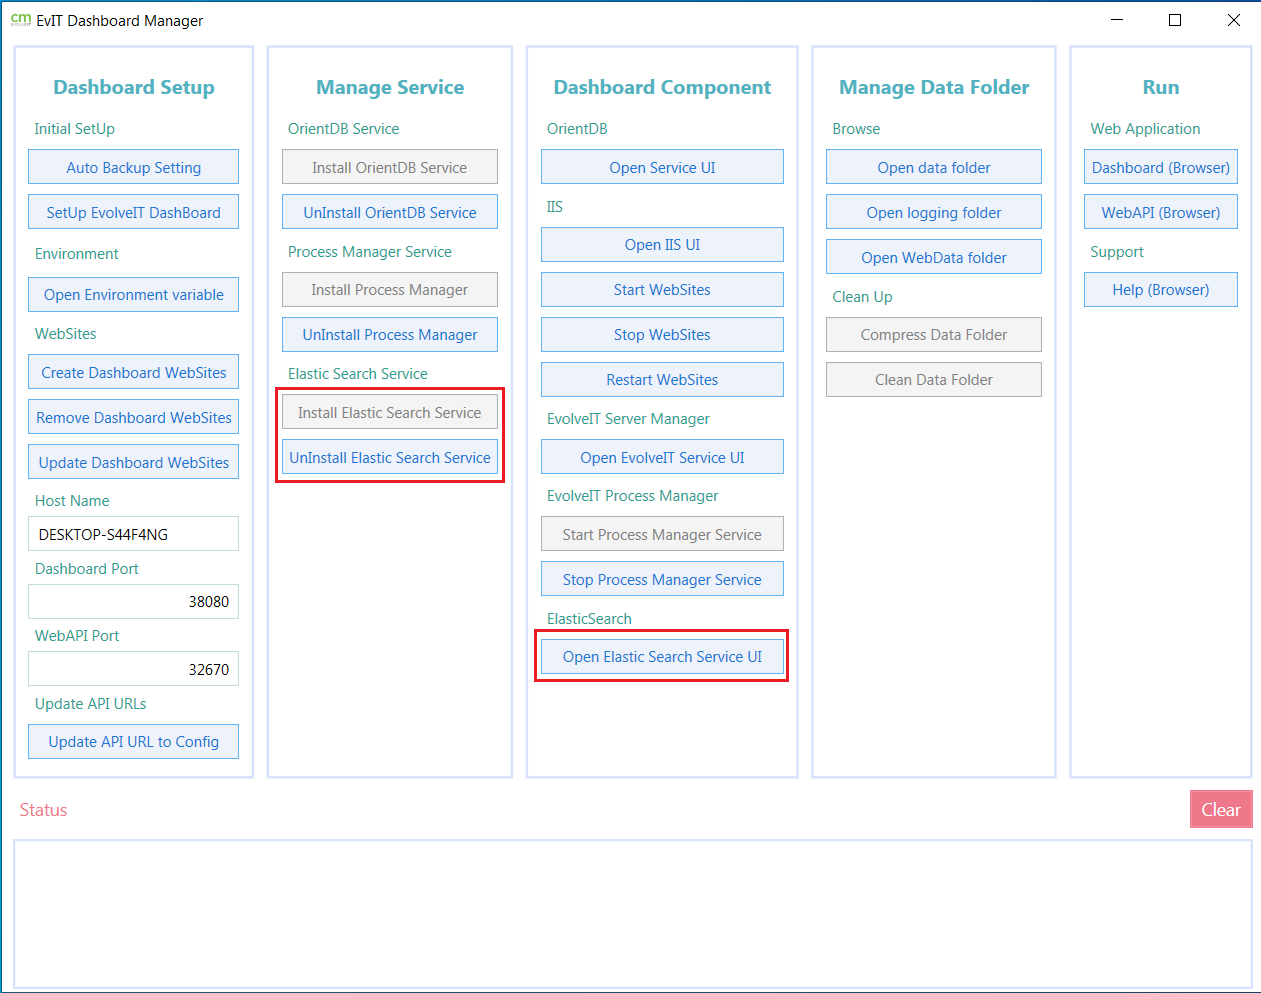Click the Status label
1261x993 pixels.
(43, 809)
